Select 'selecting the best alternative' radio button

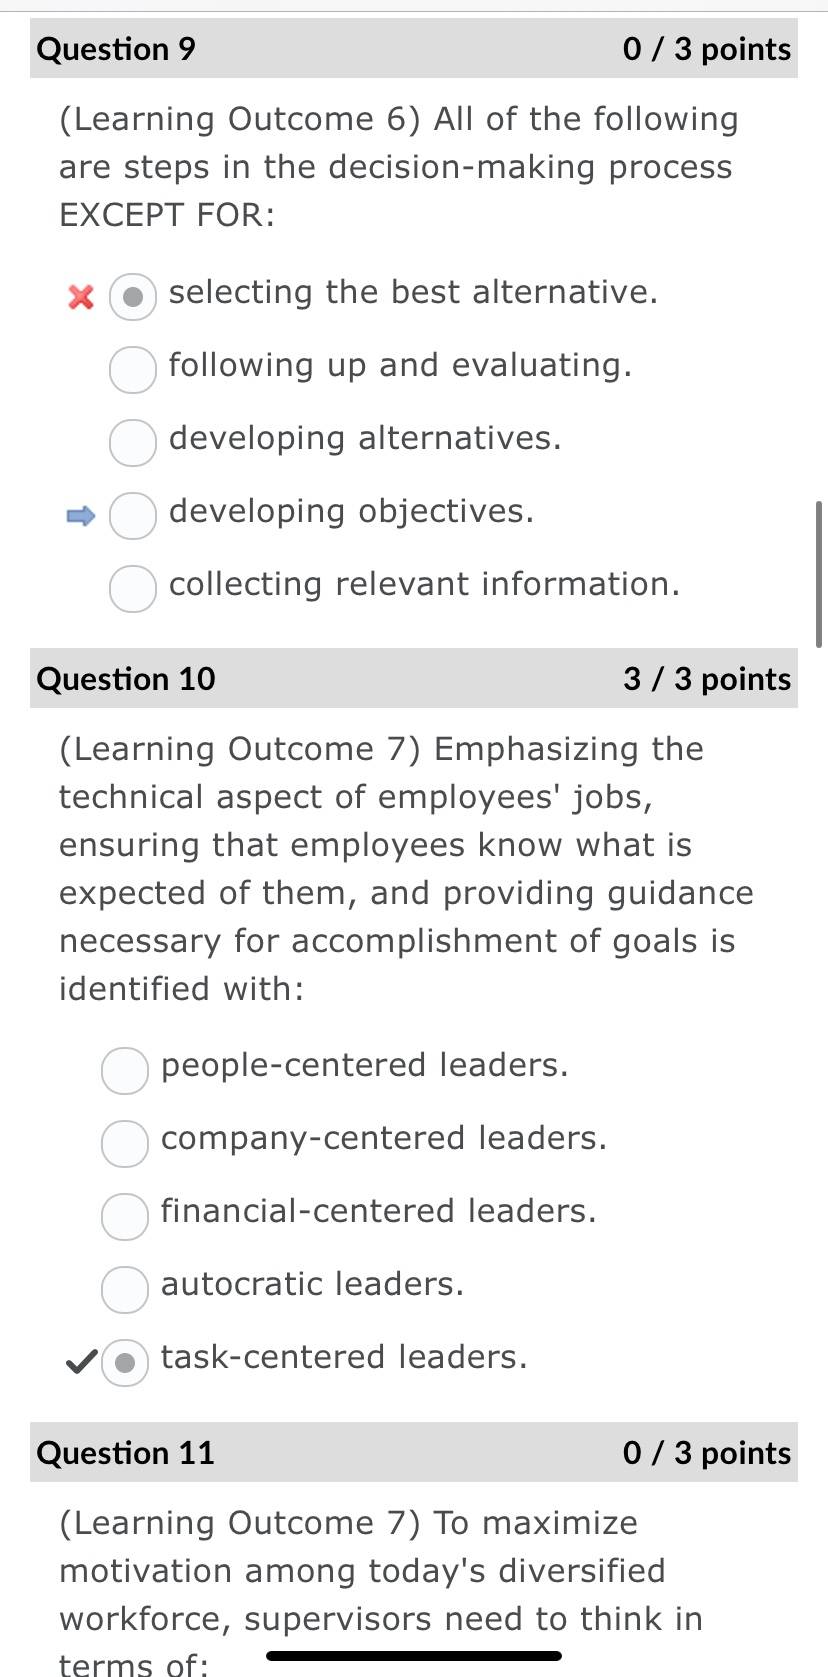coord(133,297)
